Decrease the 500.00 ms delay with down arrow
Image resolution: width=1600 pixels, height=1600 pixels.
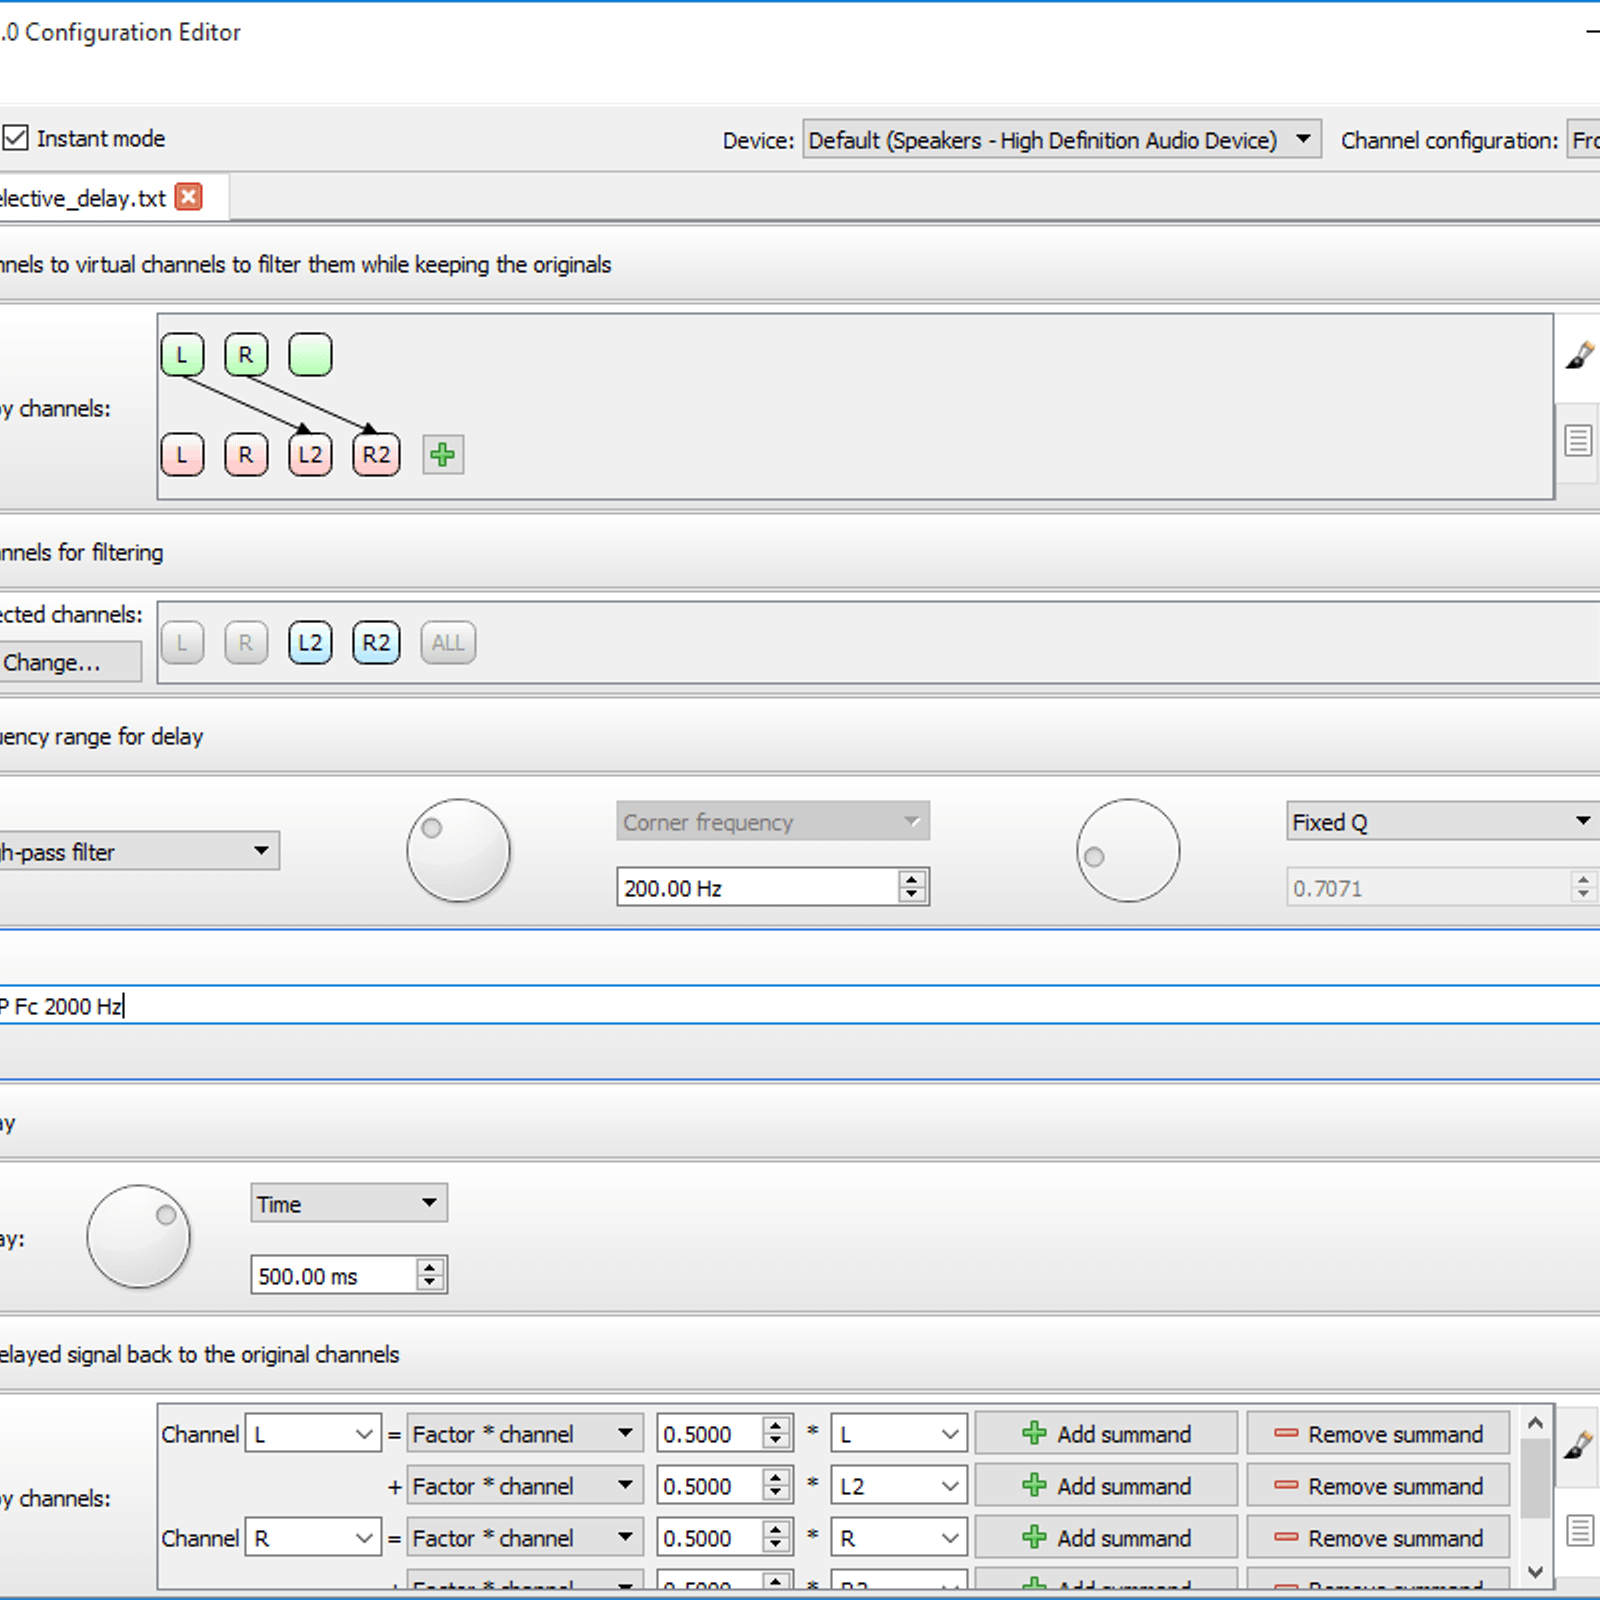(x=430, y=1284)
